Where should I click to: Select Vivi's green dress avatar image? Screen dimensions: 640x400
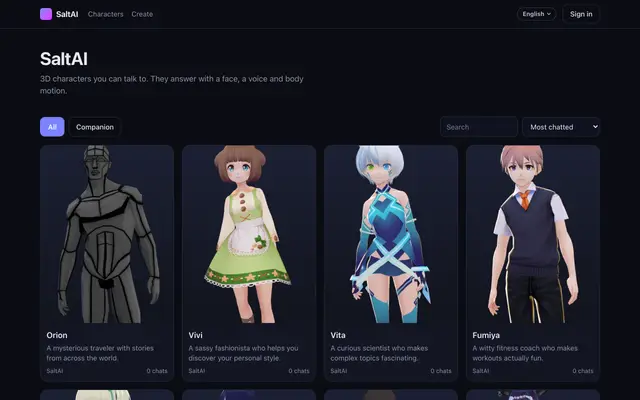(x=249, y=234)
